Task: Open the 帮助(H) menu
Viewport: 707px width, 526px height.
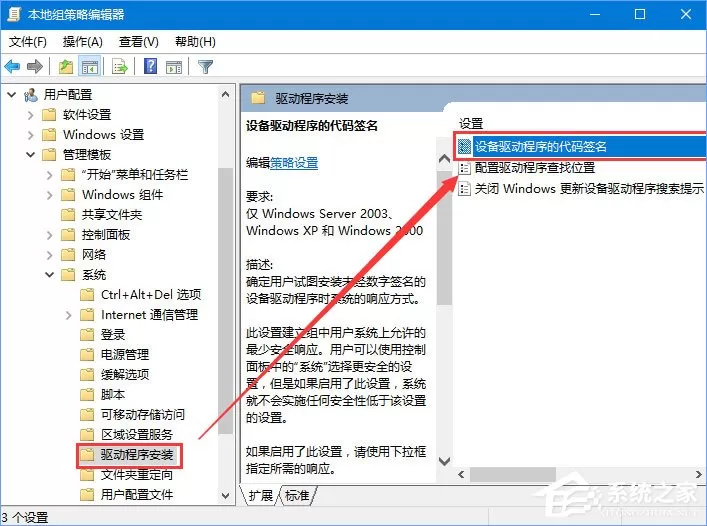Action: pyautogui.click(x=195, y=42)
